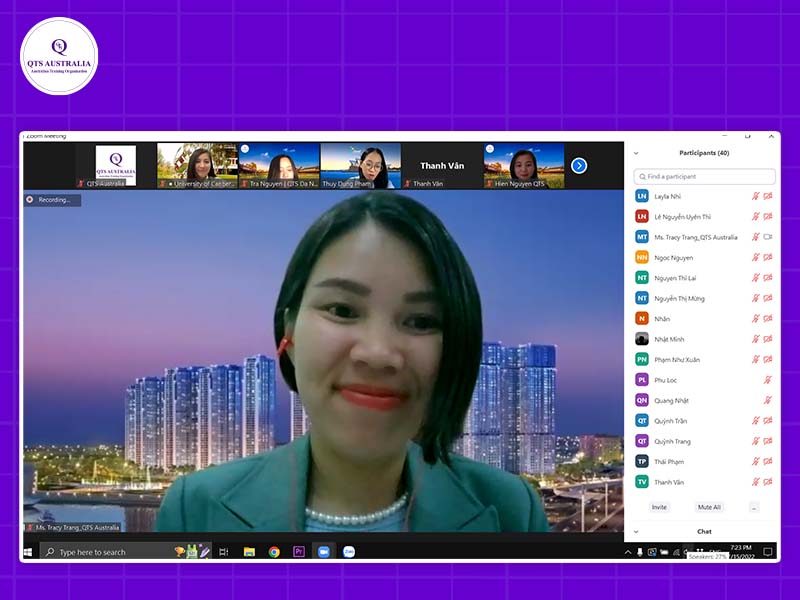This screenshot has height=600, width=800.
Task: Click the Mute All button
Action: 709,507
